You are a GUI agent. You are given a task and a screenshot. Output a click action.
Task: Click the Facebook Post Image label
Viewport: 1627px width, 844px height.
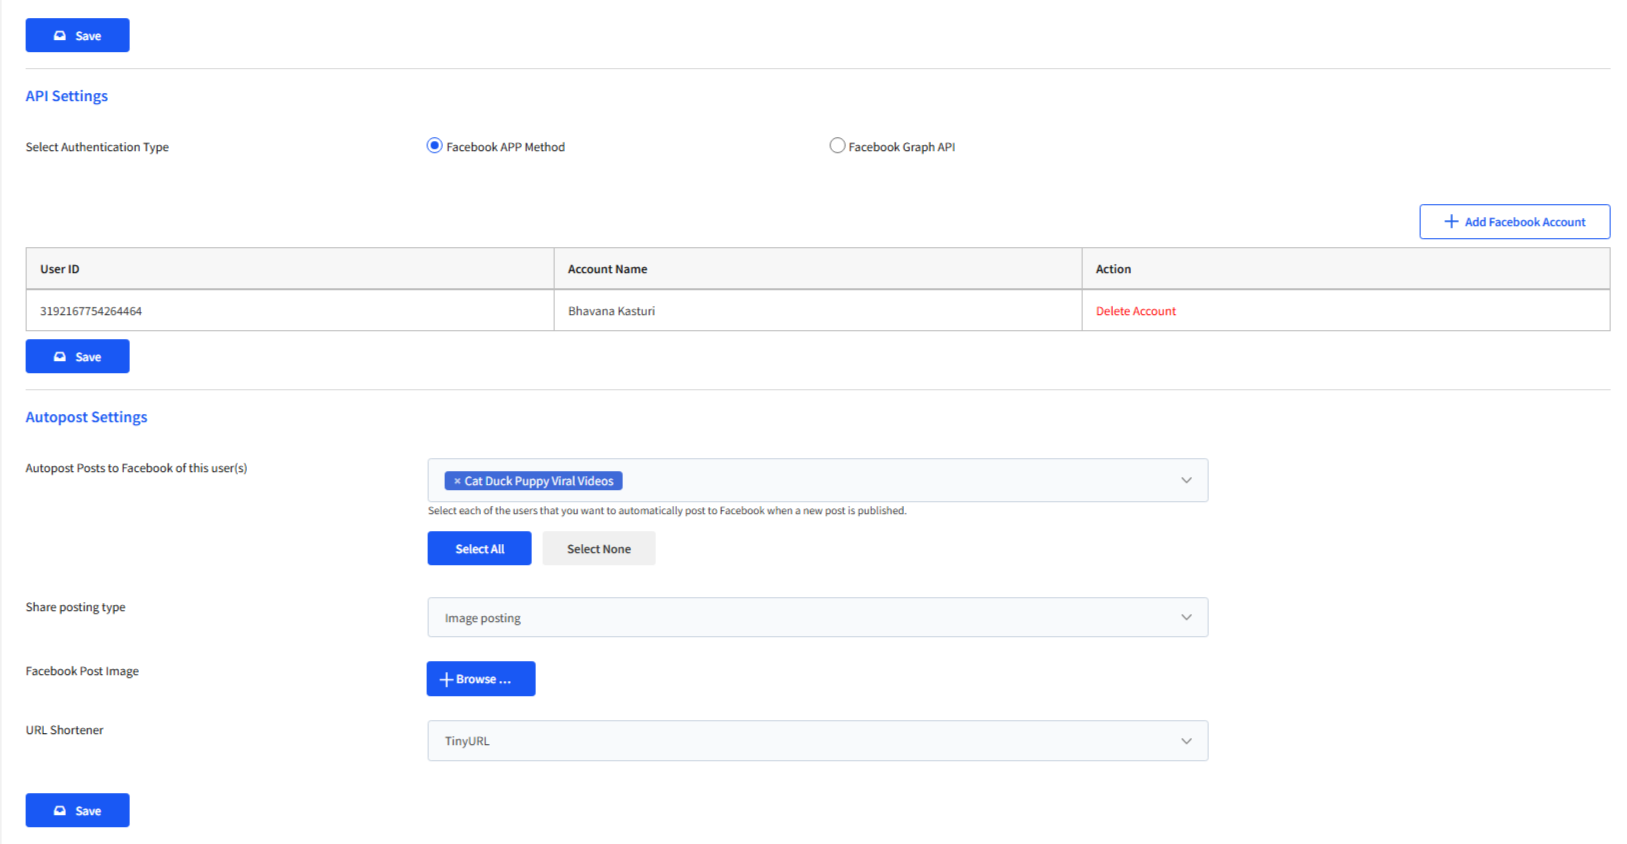click(x=82, y=671)
